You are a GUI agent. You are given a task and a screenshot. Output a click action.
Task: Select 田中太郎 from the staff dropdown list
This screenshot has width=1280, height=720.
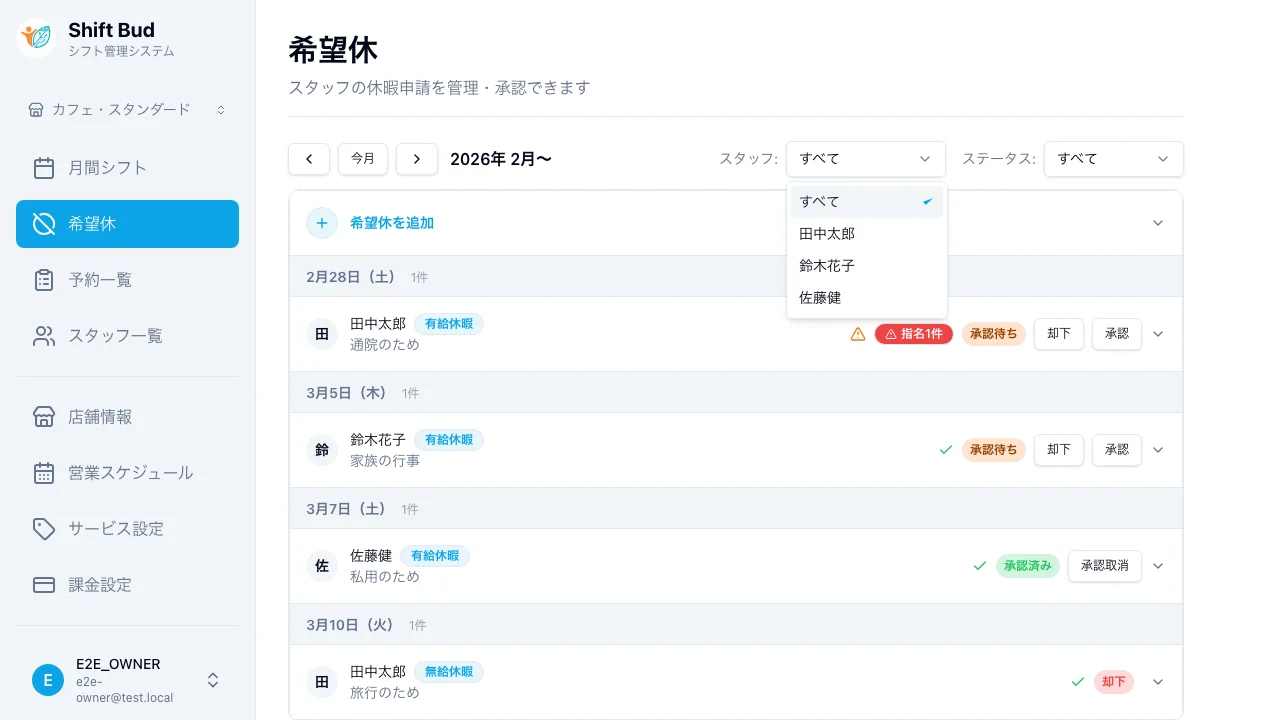827,233
